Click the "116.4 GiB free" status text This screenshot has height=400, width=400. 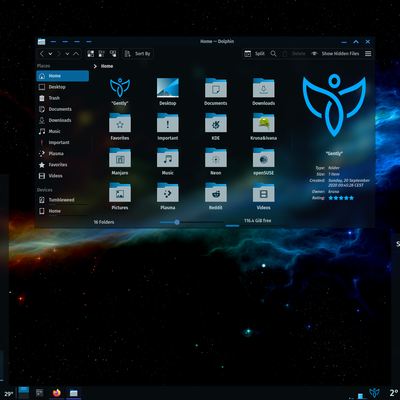[258, 221]
